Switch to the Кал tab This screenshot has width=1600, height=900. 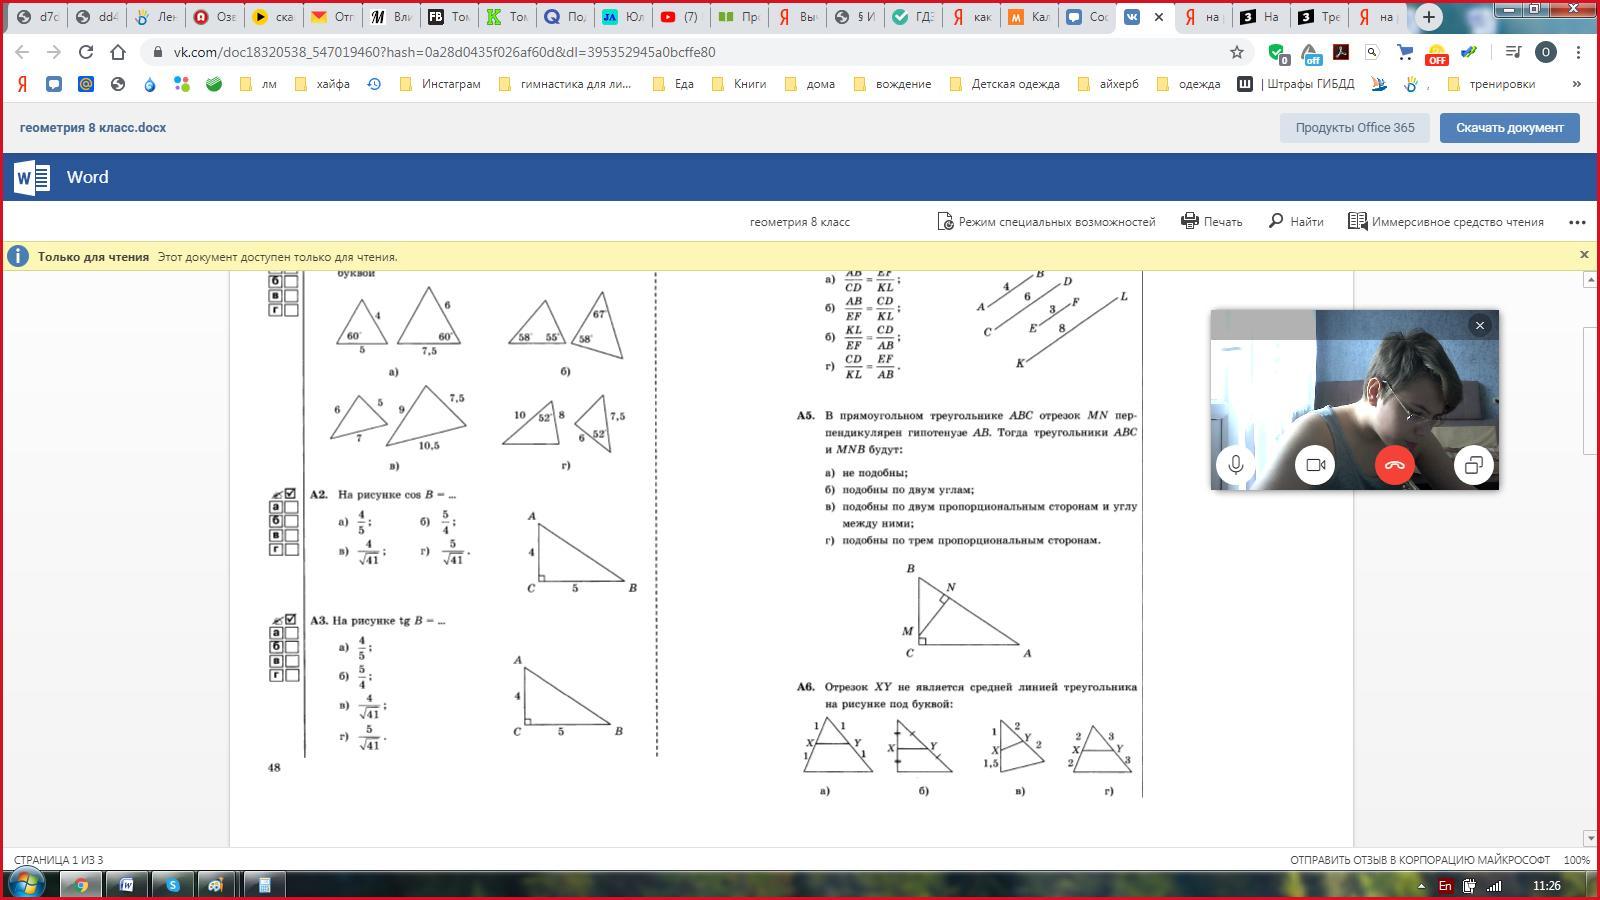(x=1028, y=17)
